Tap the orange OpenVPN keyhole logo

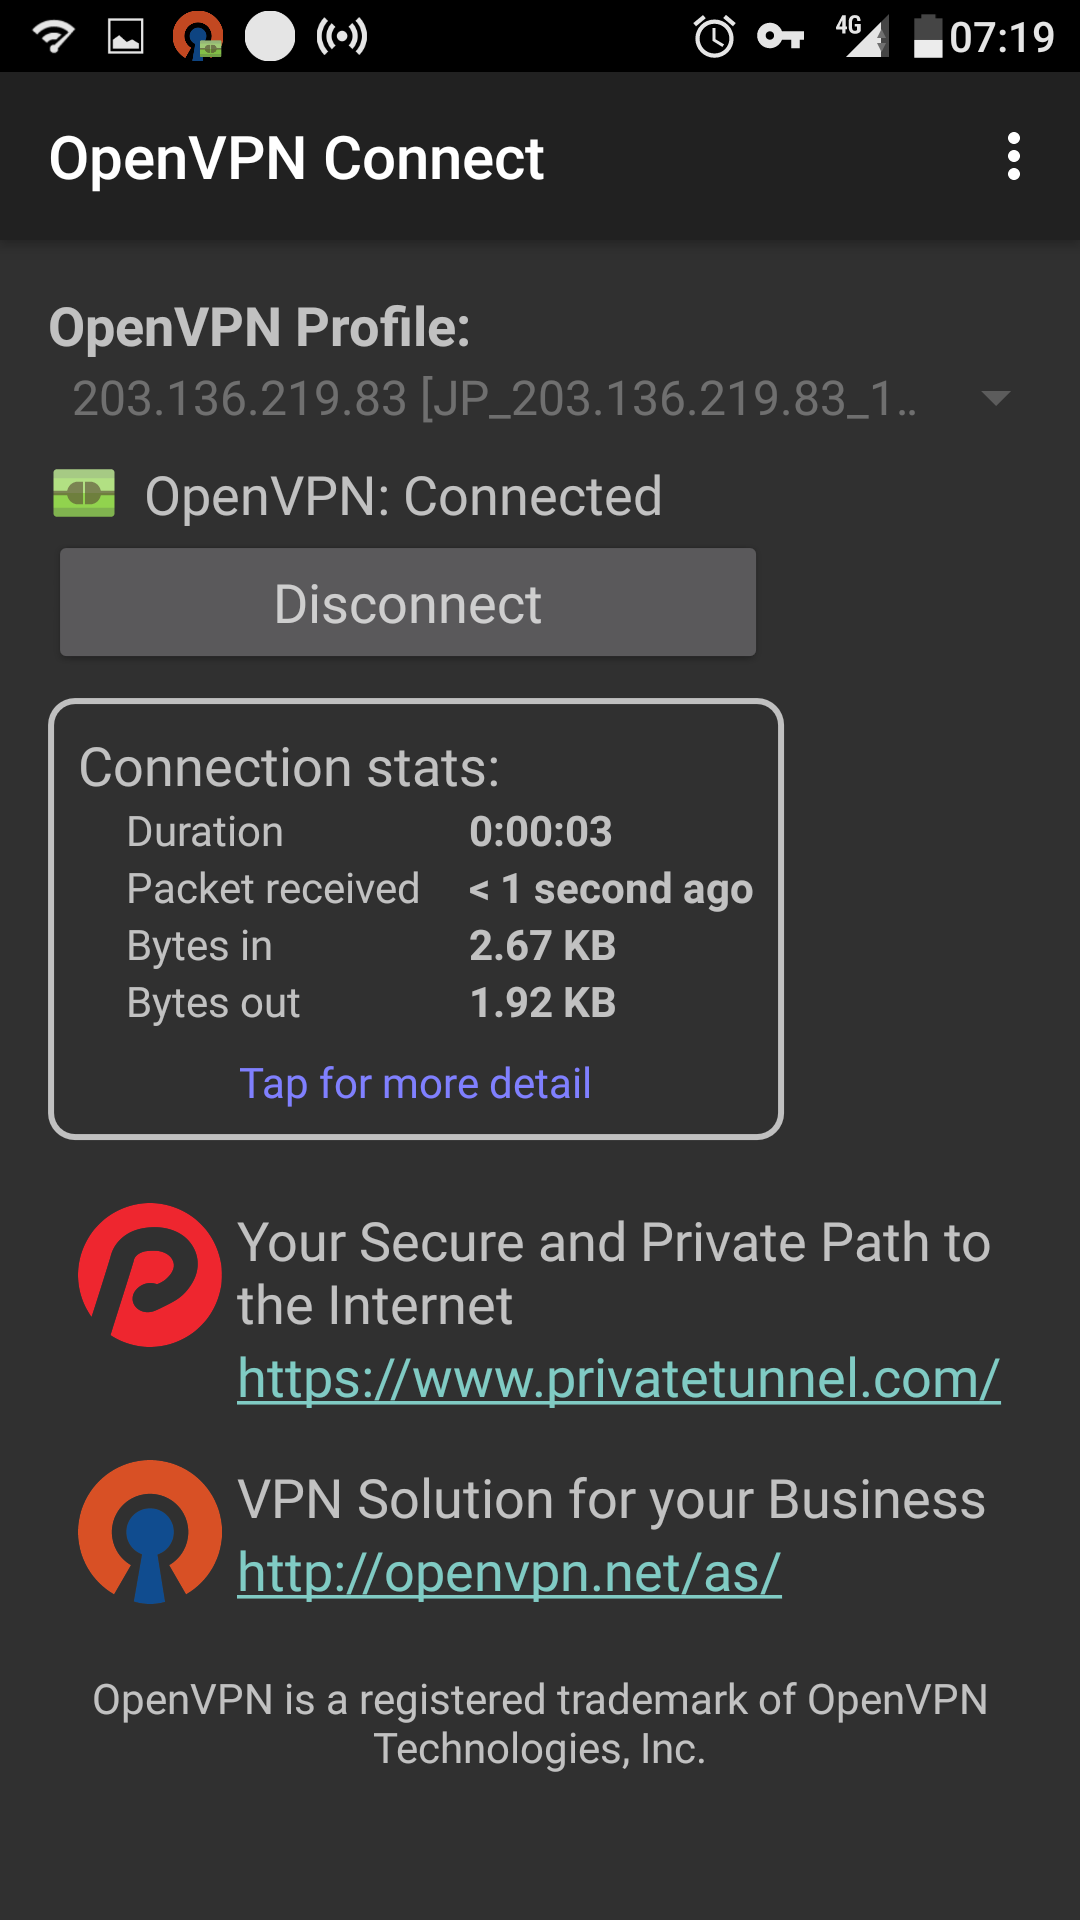[x=150, y=1531]
